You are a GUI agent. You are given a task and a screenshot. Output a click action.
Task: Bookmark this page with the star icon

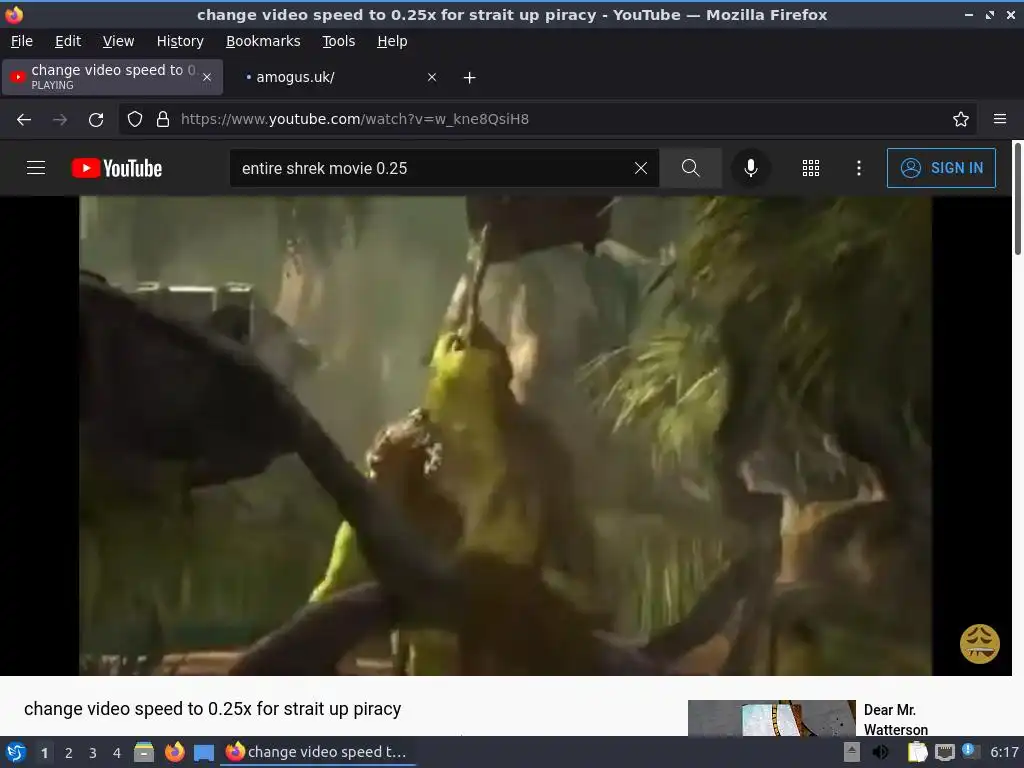pos(961,119)
